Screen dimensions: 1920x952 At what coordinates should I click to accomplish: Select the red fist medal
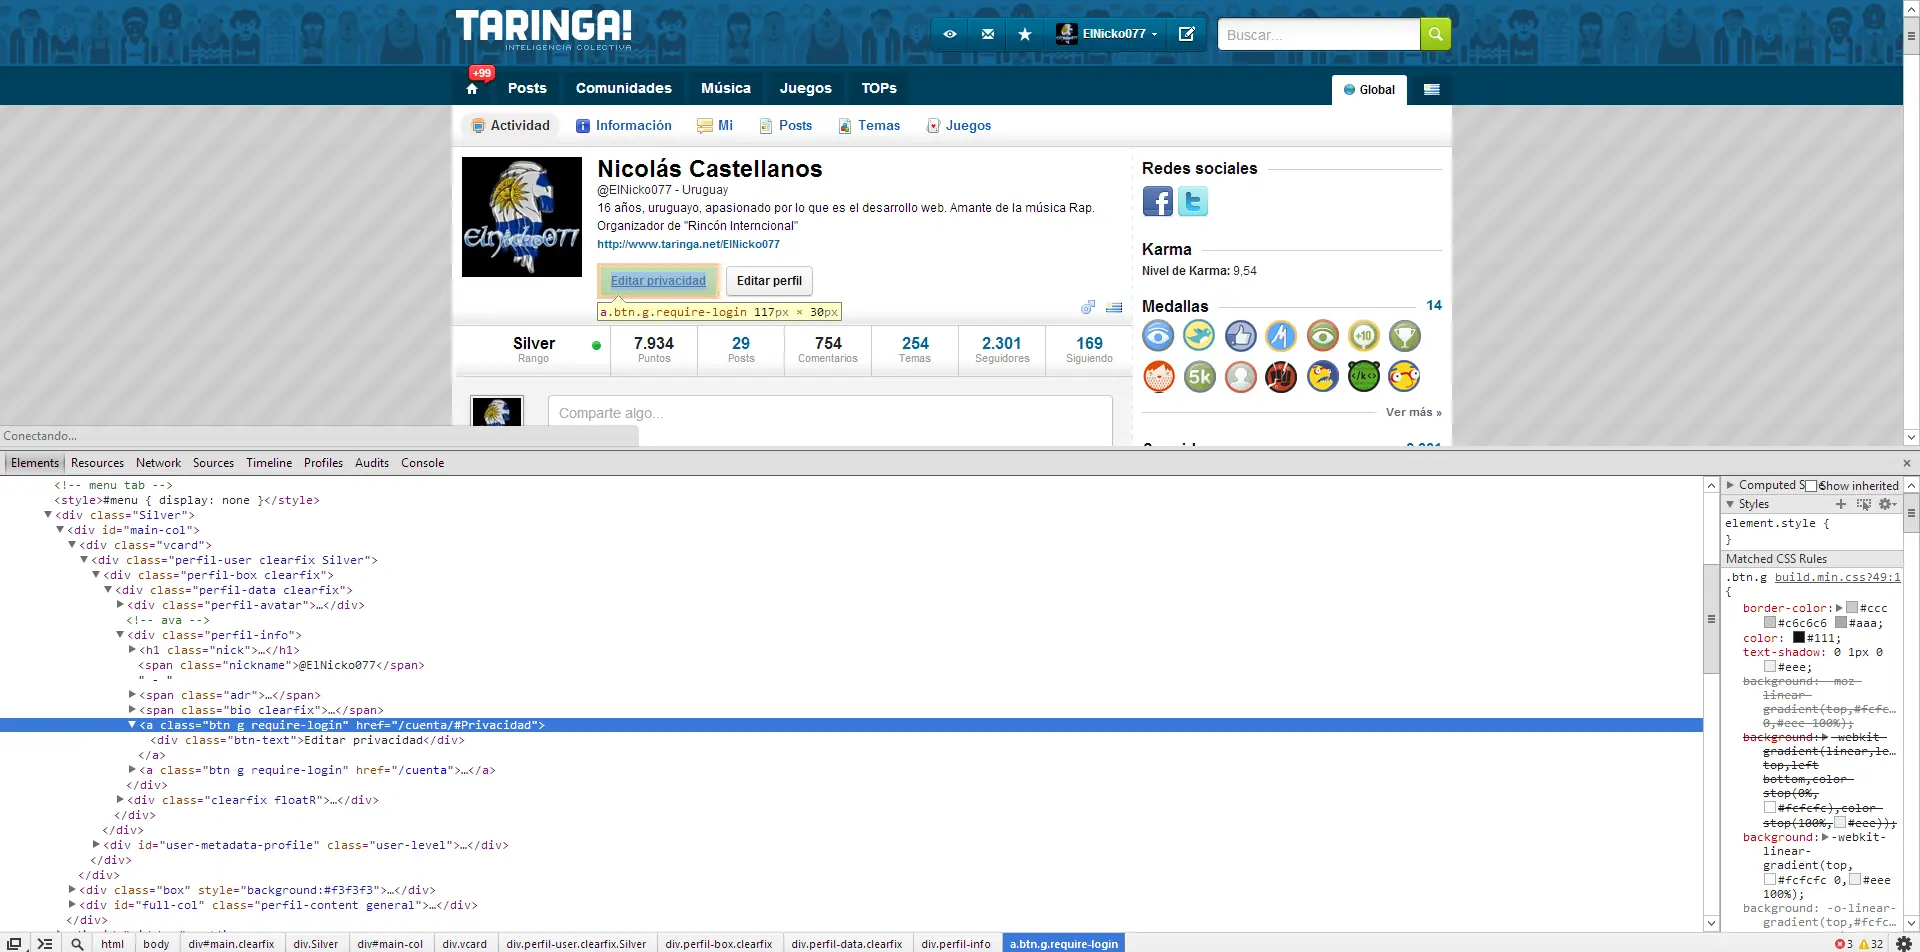(1281, 377)
